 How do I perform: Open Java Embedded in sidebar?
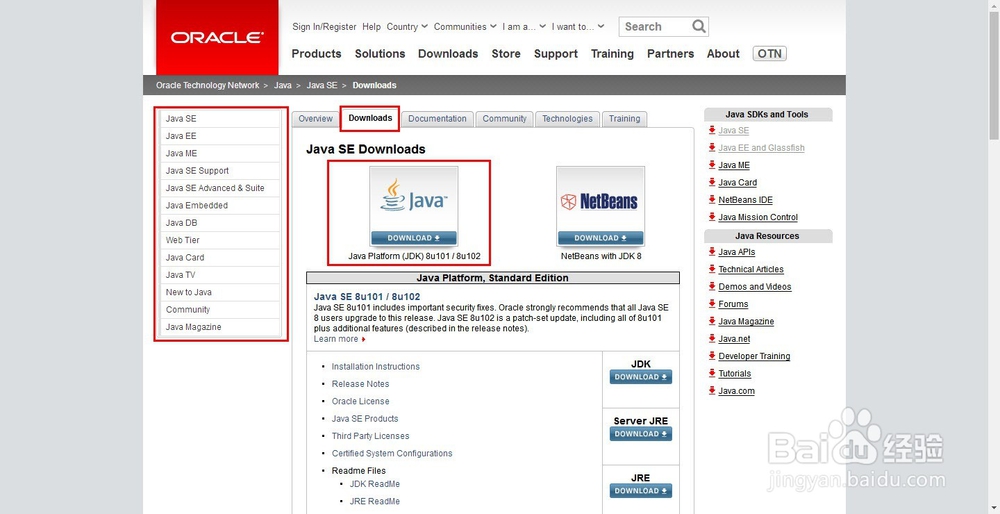220,205
